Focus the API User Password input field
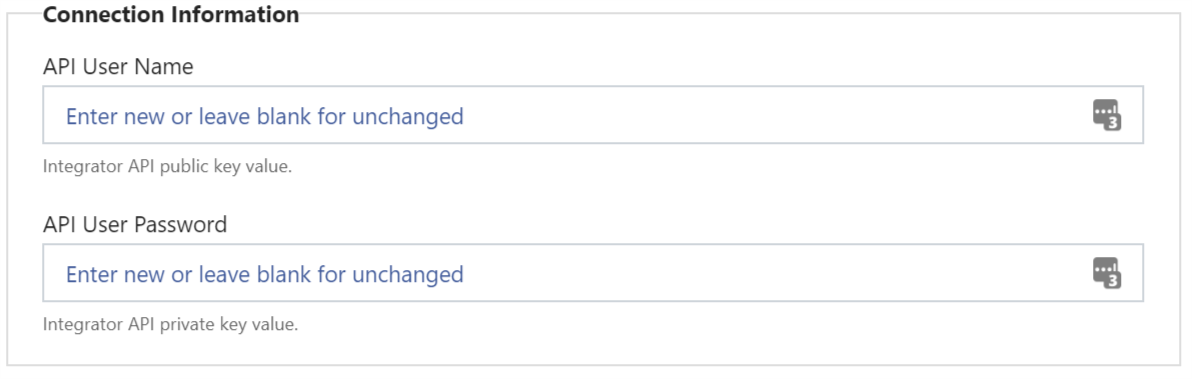Image resolution: width=1192 pixels, height=379 pixels. point(593,273)
